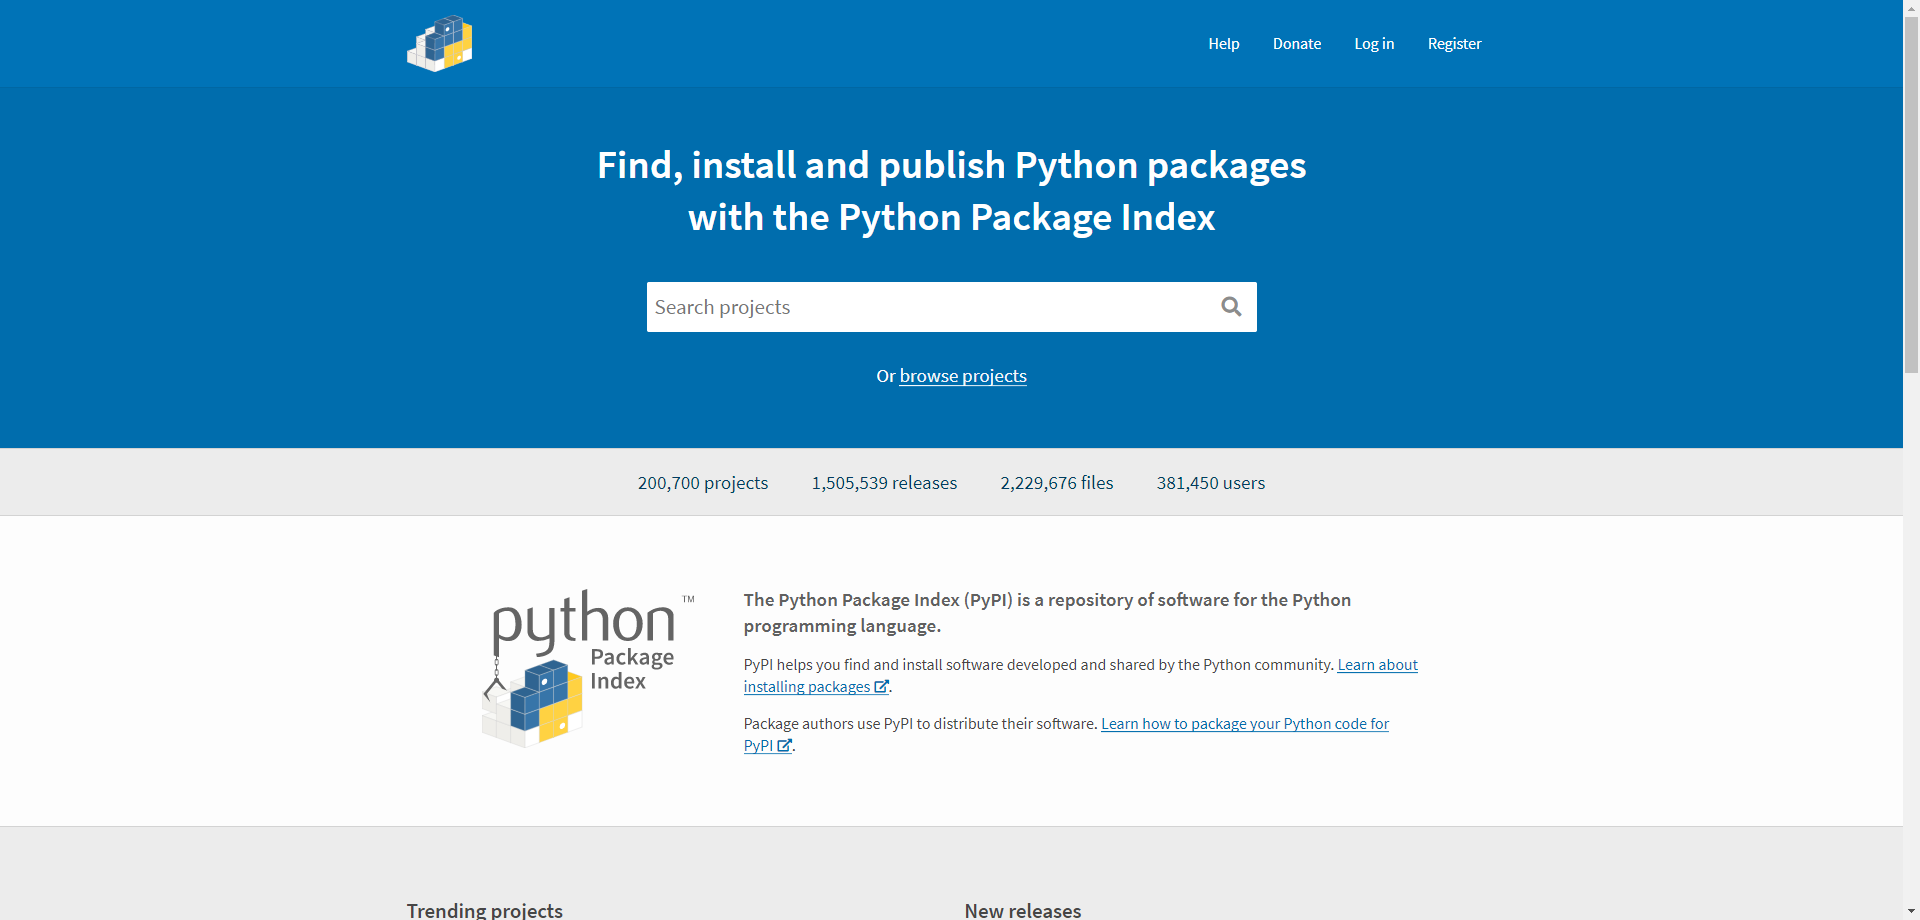
Task: Click the page's vertical scrollbar thumb
Action: click(x=1911, y=190)
